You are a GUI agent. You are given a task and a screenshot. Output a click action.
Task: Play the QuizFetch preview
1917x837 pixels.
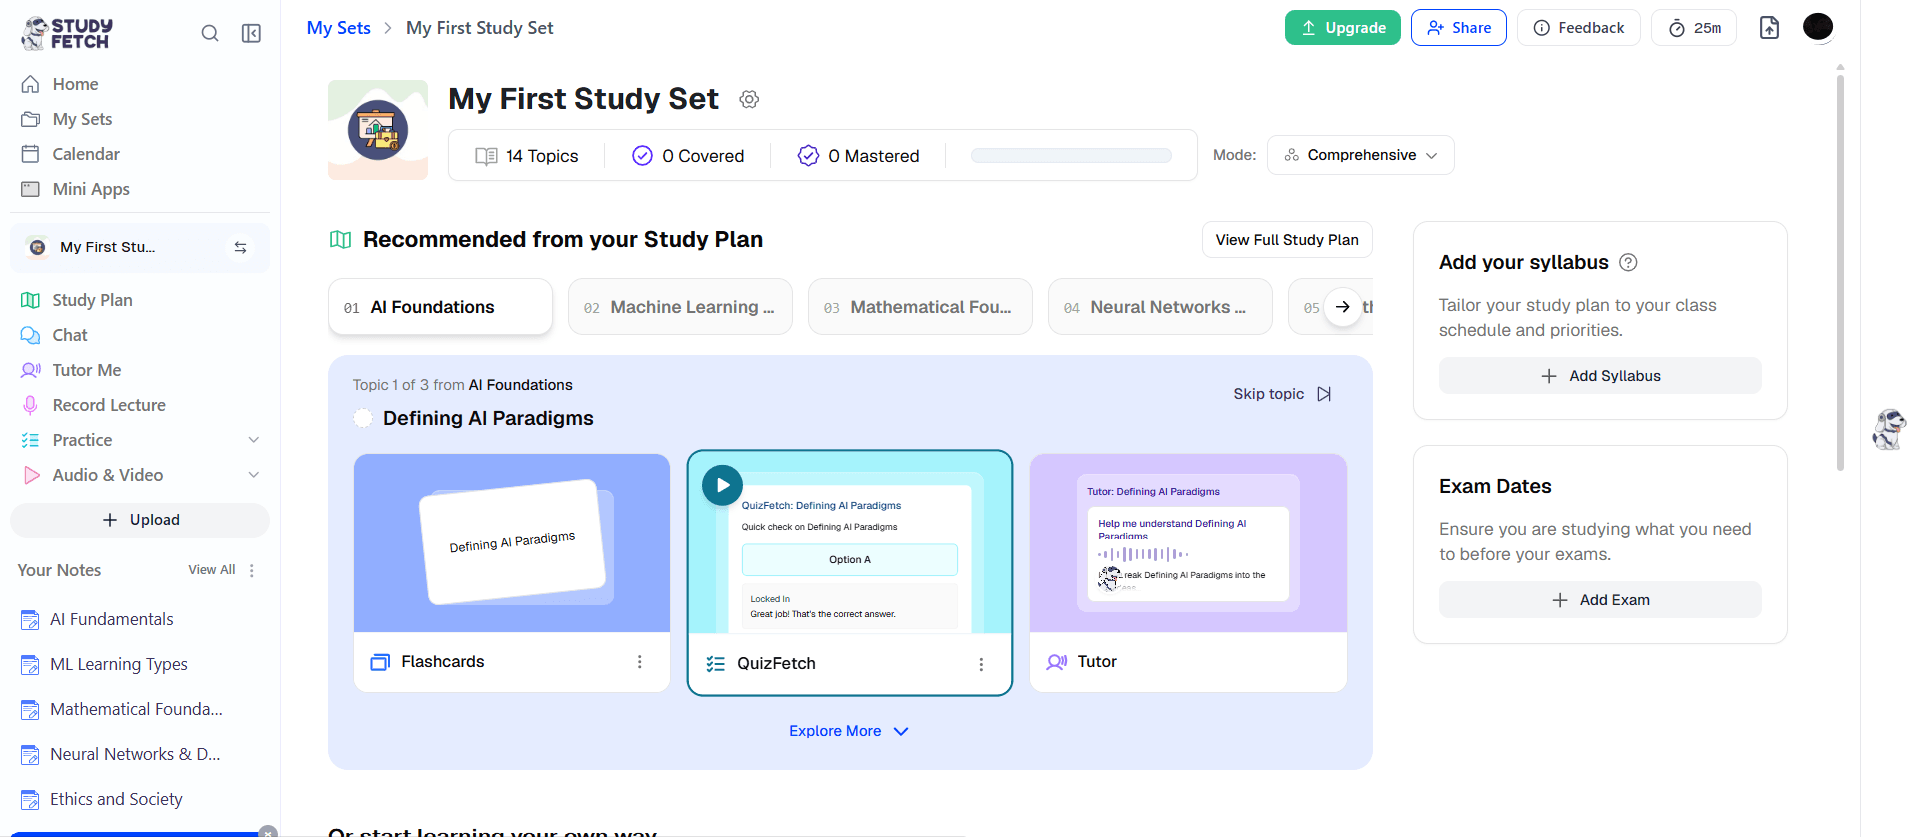722,486
